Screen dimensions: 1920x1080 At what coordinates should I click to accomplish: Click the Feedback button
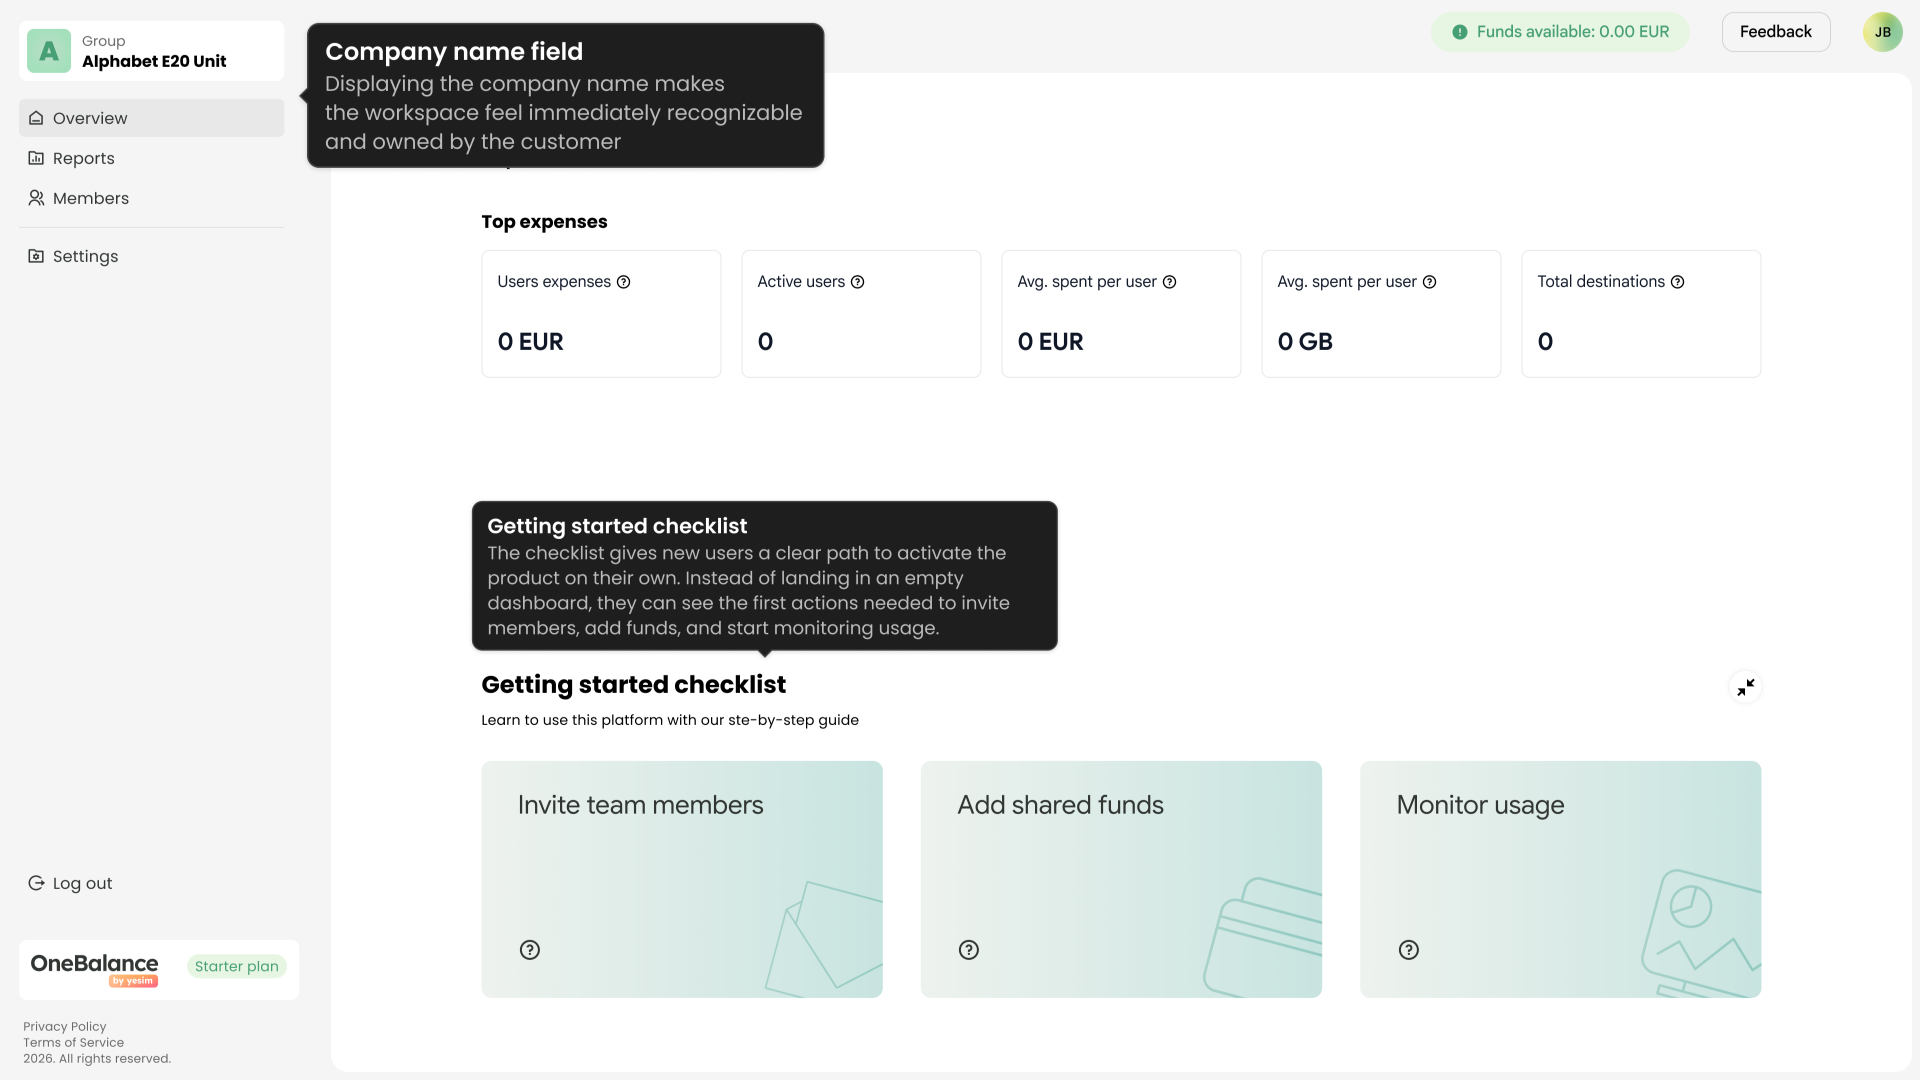click(x=1775, y=32)
